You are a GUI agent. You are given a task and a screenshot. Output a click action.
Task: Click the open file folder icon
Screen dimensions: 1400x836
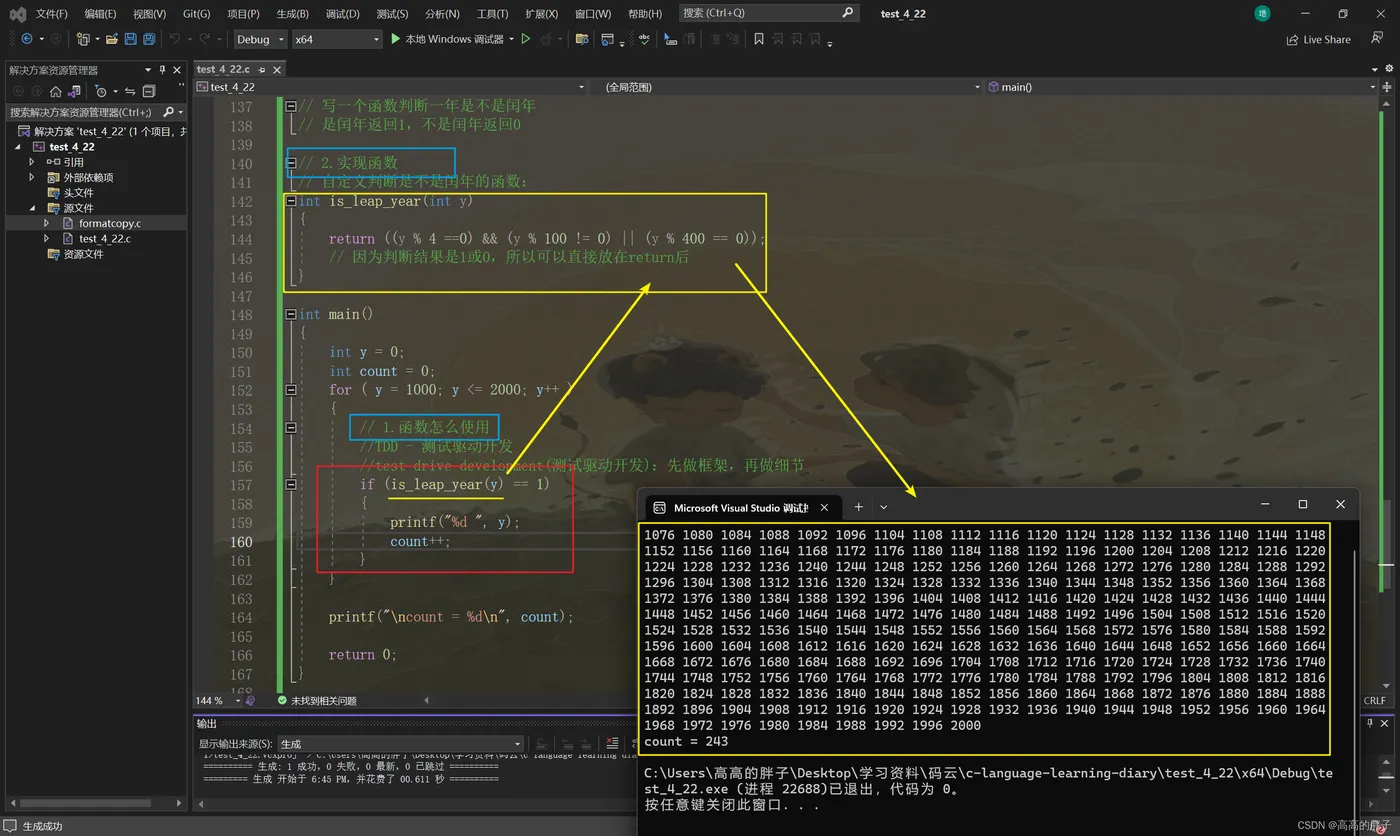[113, 39]
